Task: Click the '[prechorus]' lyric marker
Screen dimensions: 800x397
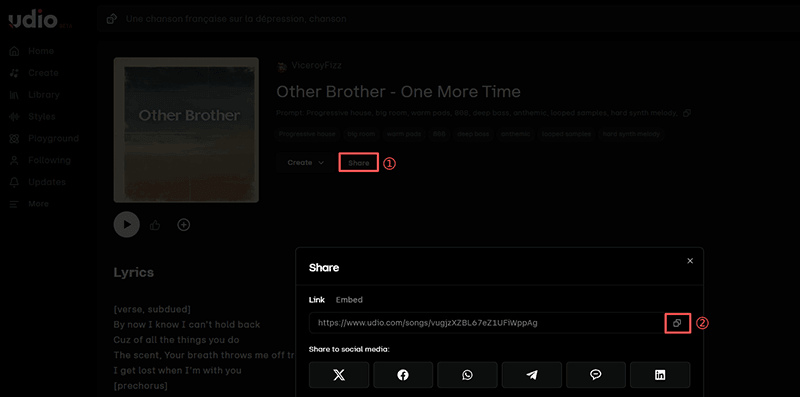Action: click(141, 385)
